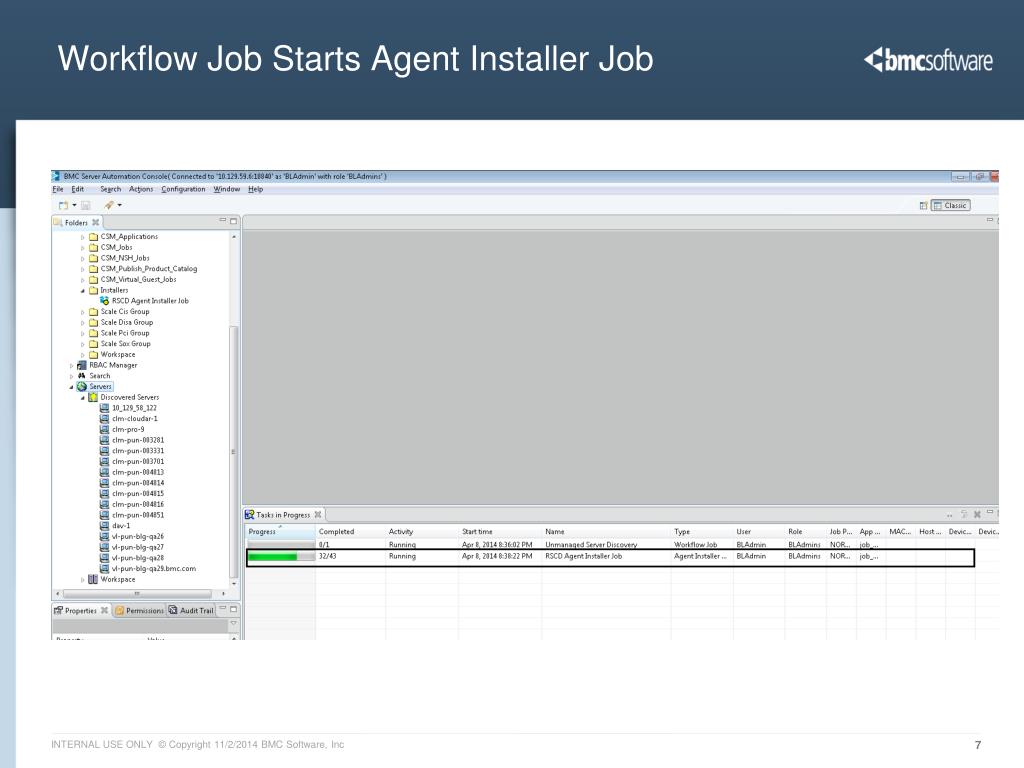Sort by the Name column header
Screen dimensions: 1024x768
coord(606,532)
